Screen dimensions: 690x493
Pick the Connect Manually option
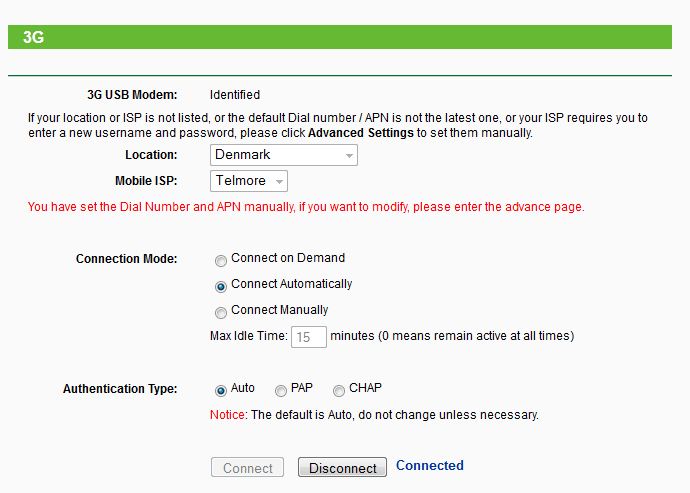[221, 311]
